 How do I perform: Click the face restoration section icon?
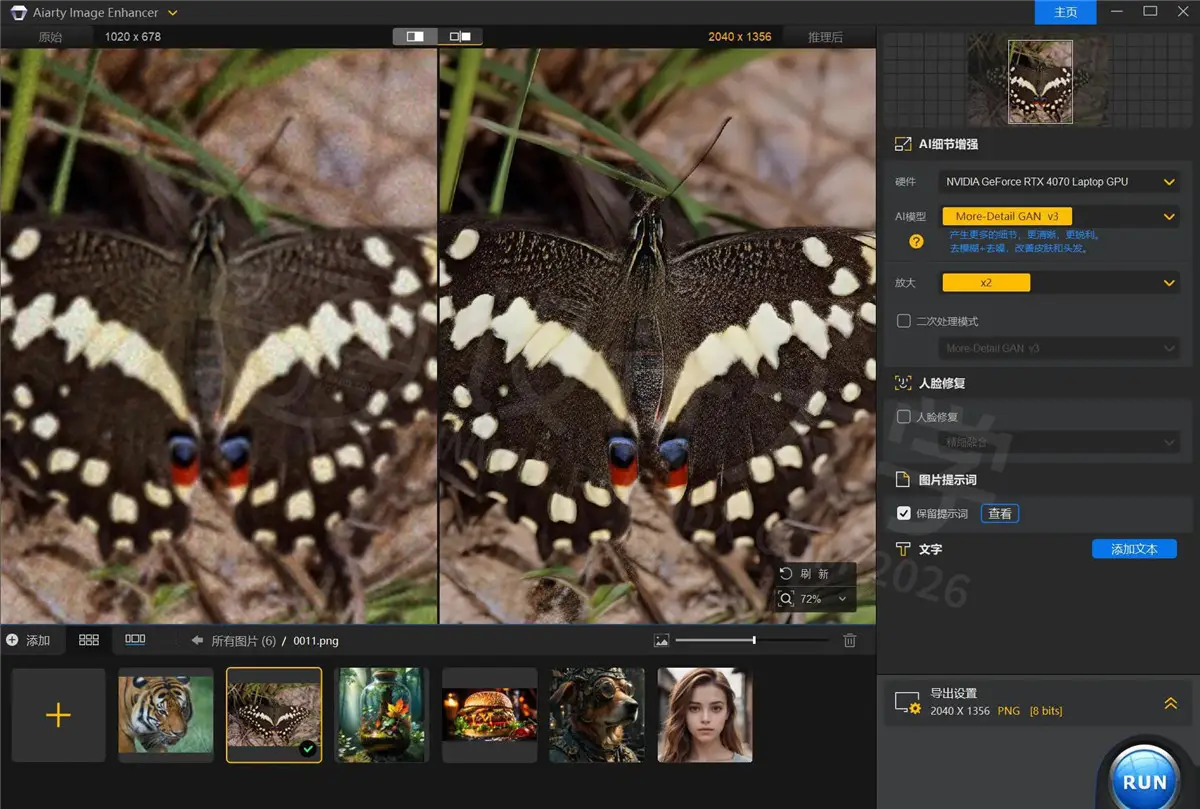(903, 383)
